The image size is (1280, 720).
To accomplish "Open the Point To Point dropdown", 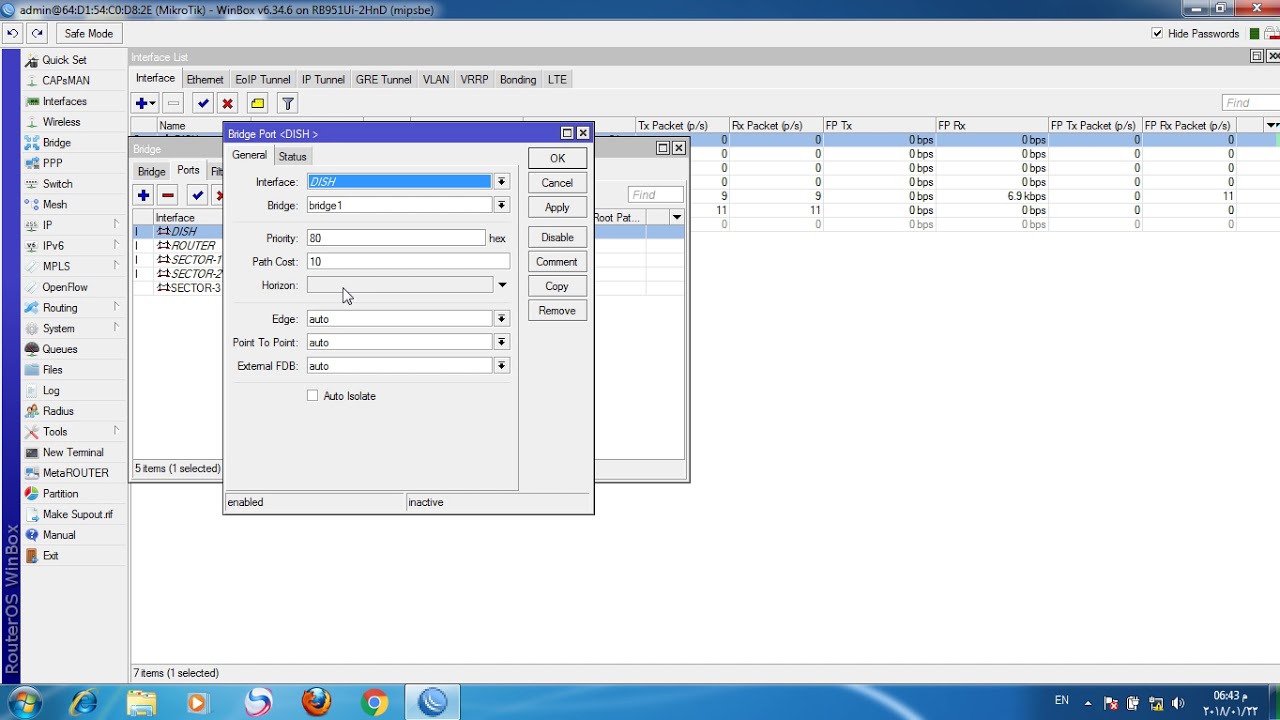I will [x=502, y=342].
